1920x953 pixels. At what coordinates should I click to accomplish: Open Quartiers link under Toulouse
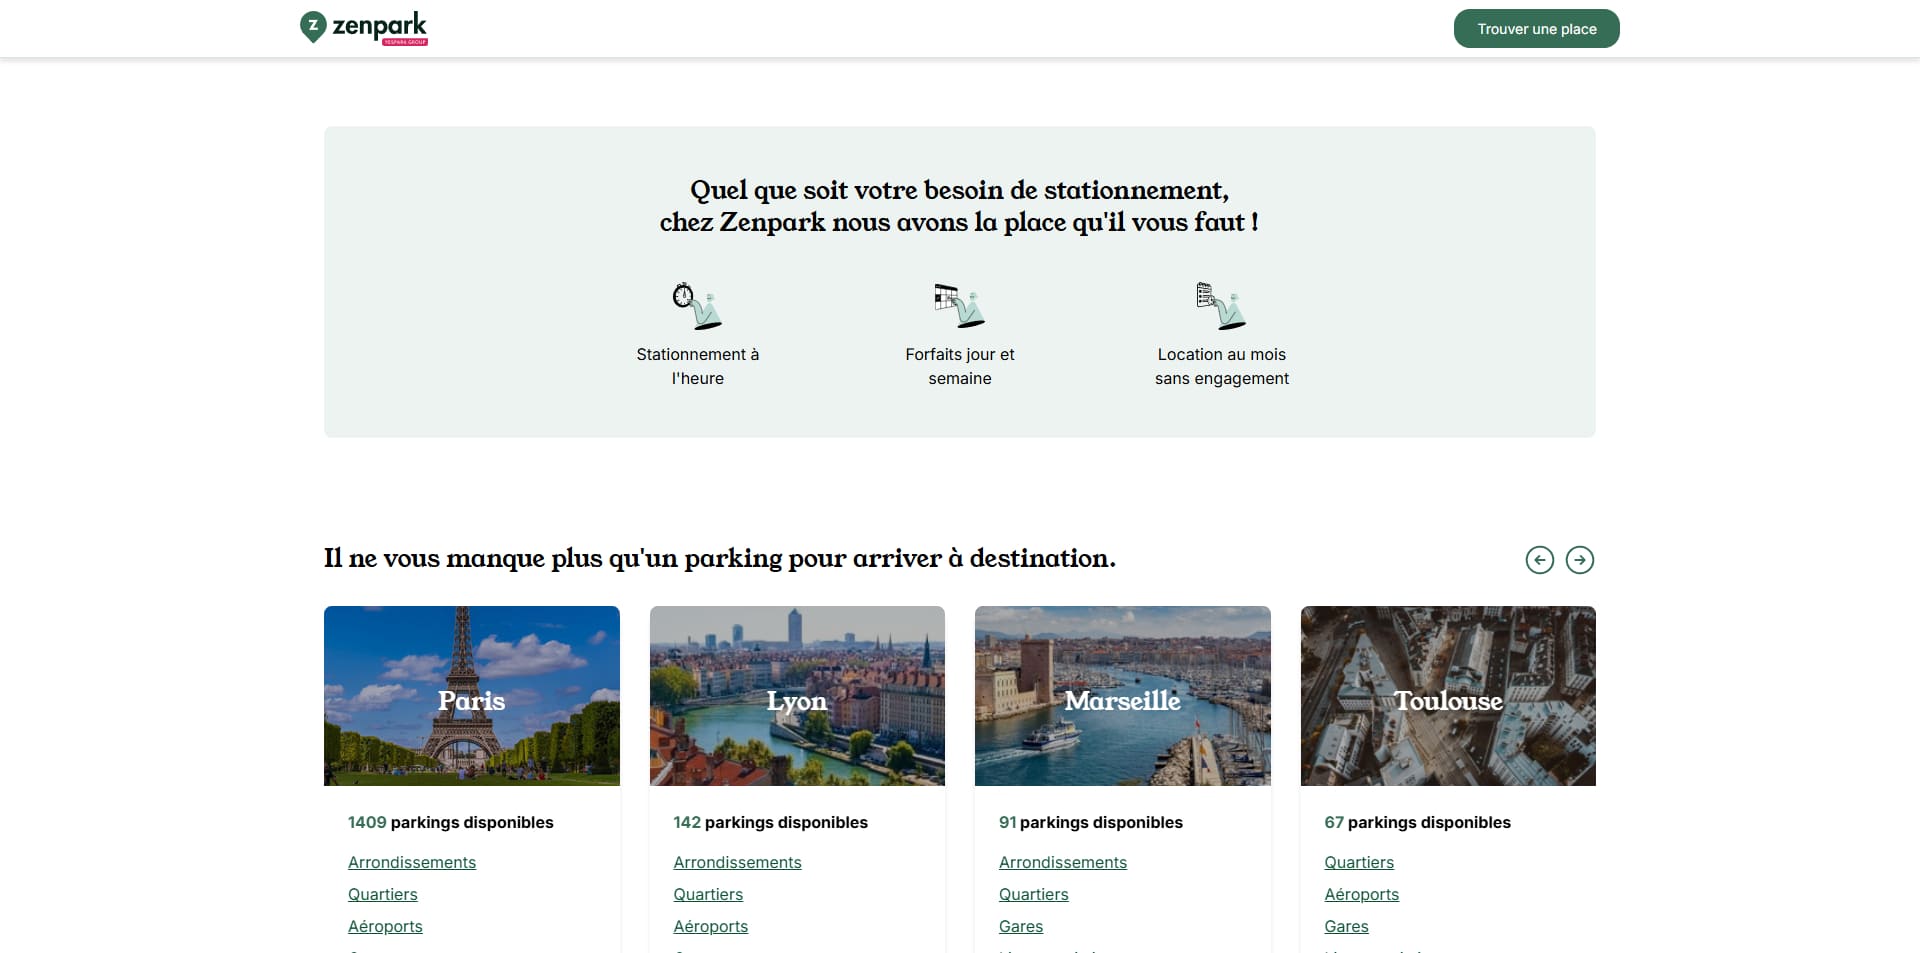click(1359, 862)
